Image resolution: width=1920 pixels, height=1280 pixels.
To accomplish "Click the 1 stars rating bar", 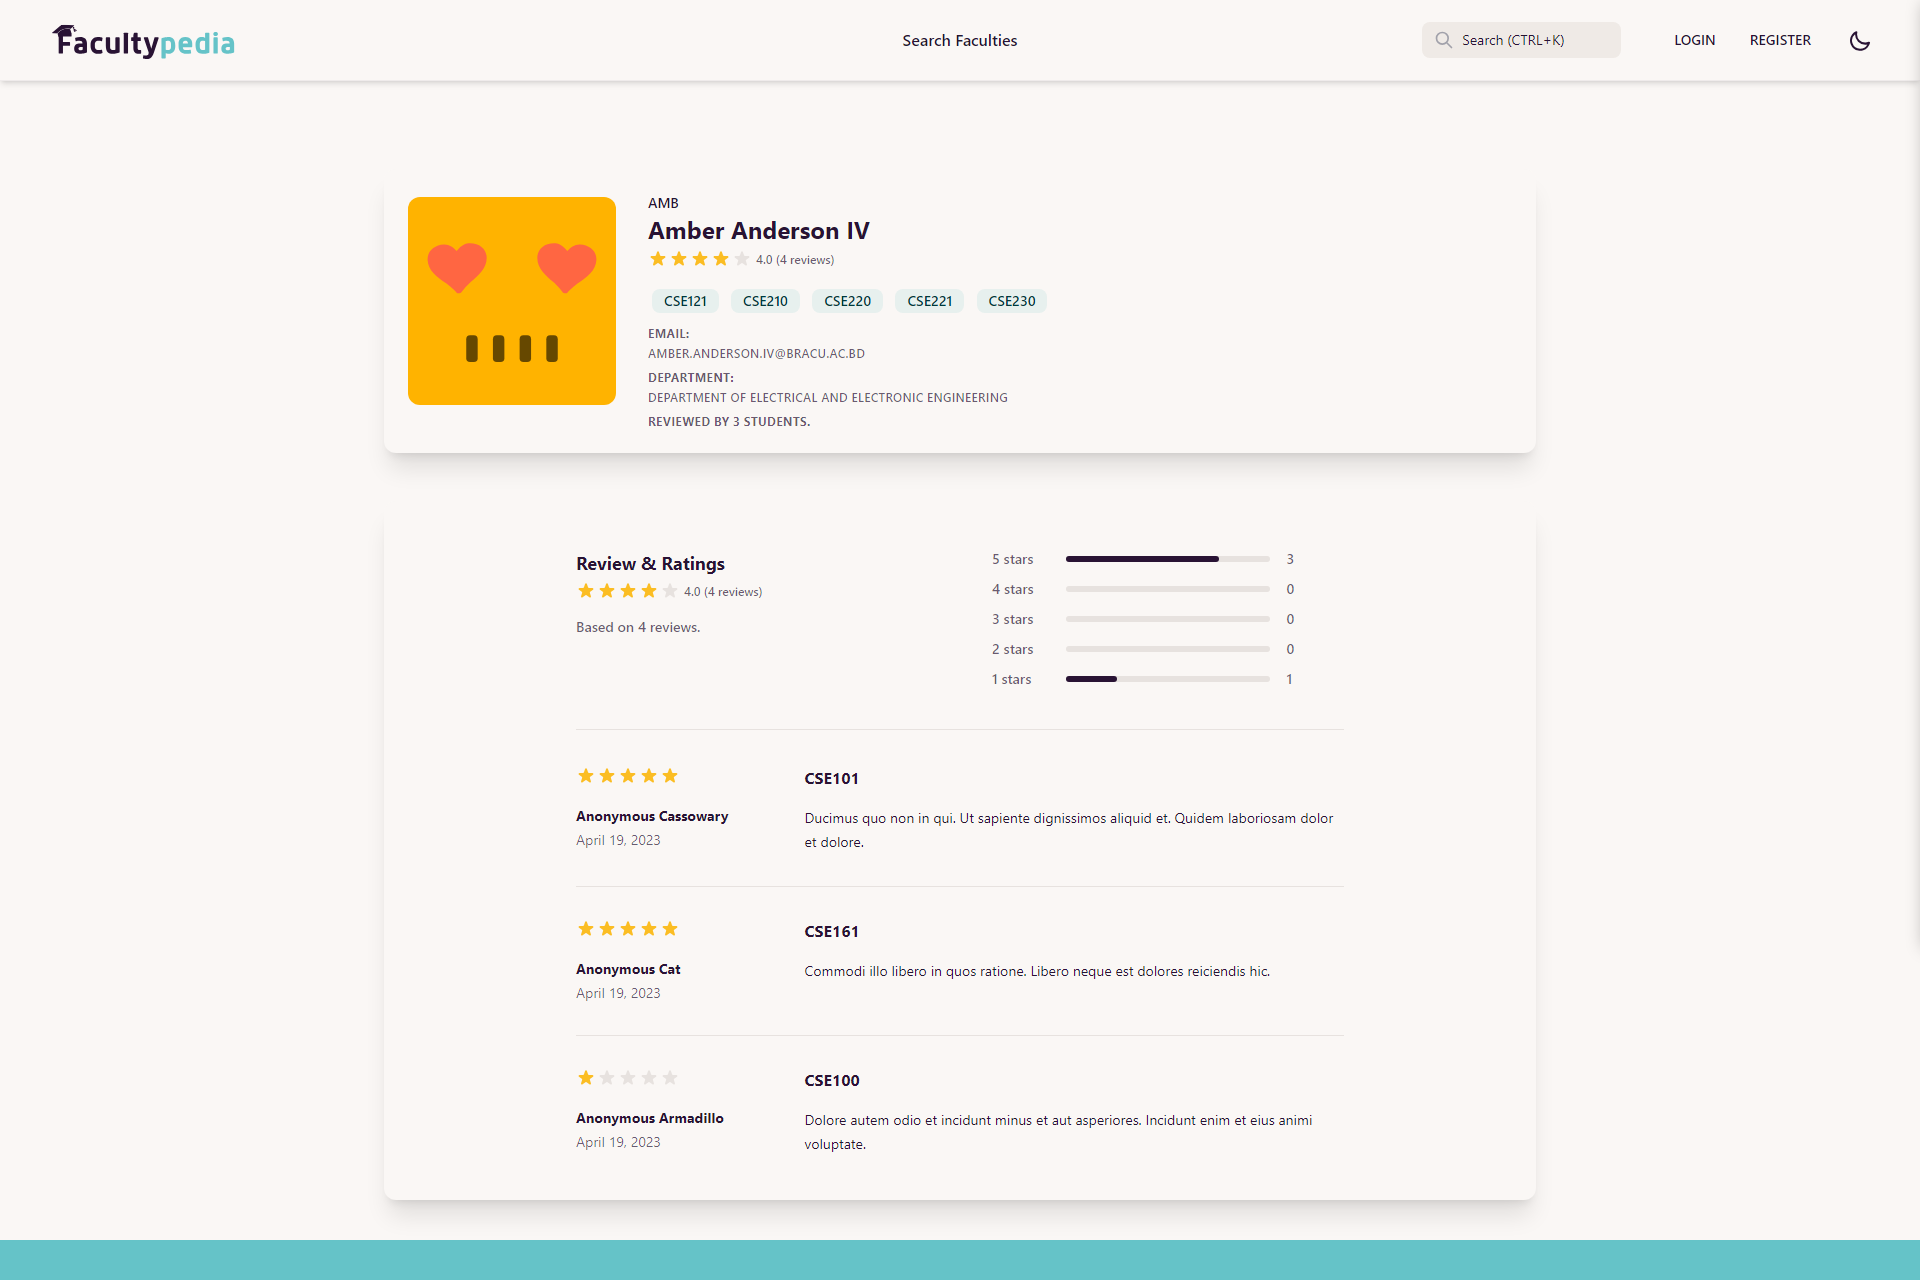I will [1167, 679].
